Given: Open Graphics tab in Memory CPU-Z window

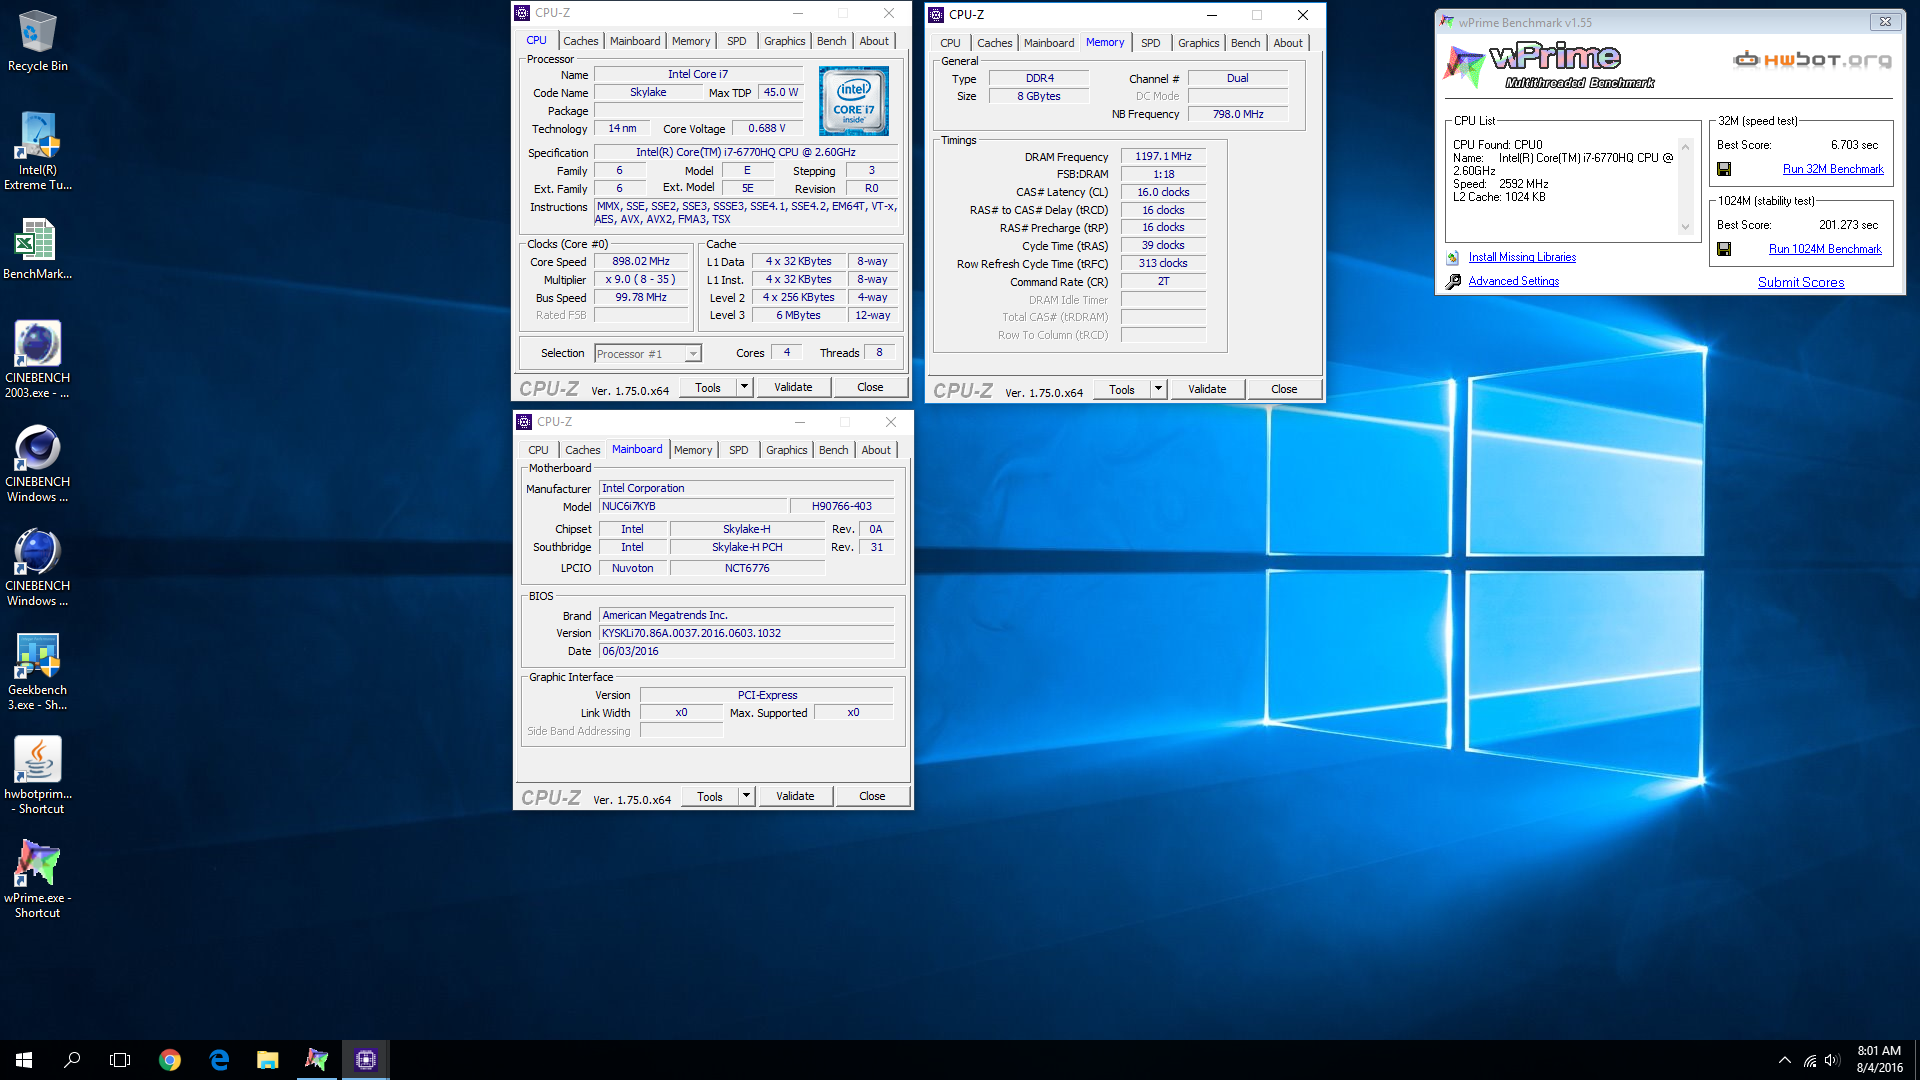Looking at the screenshot, I should point(1198,43).
